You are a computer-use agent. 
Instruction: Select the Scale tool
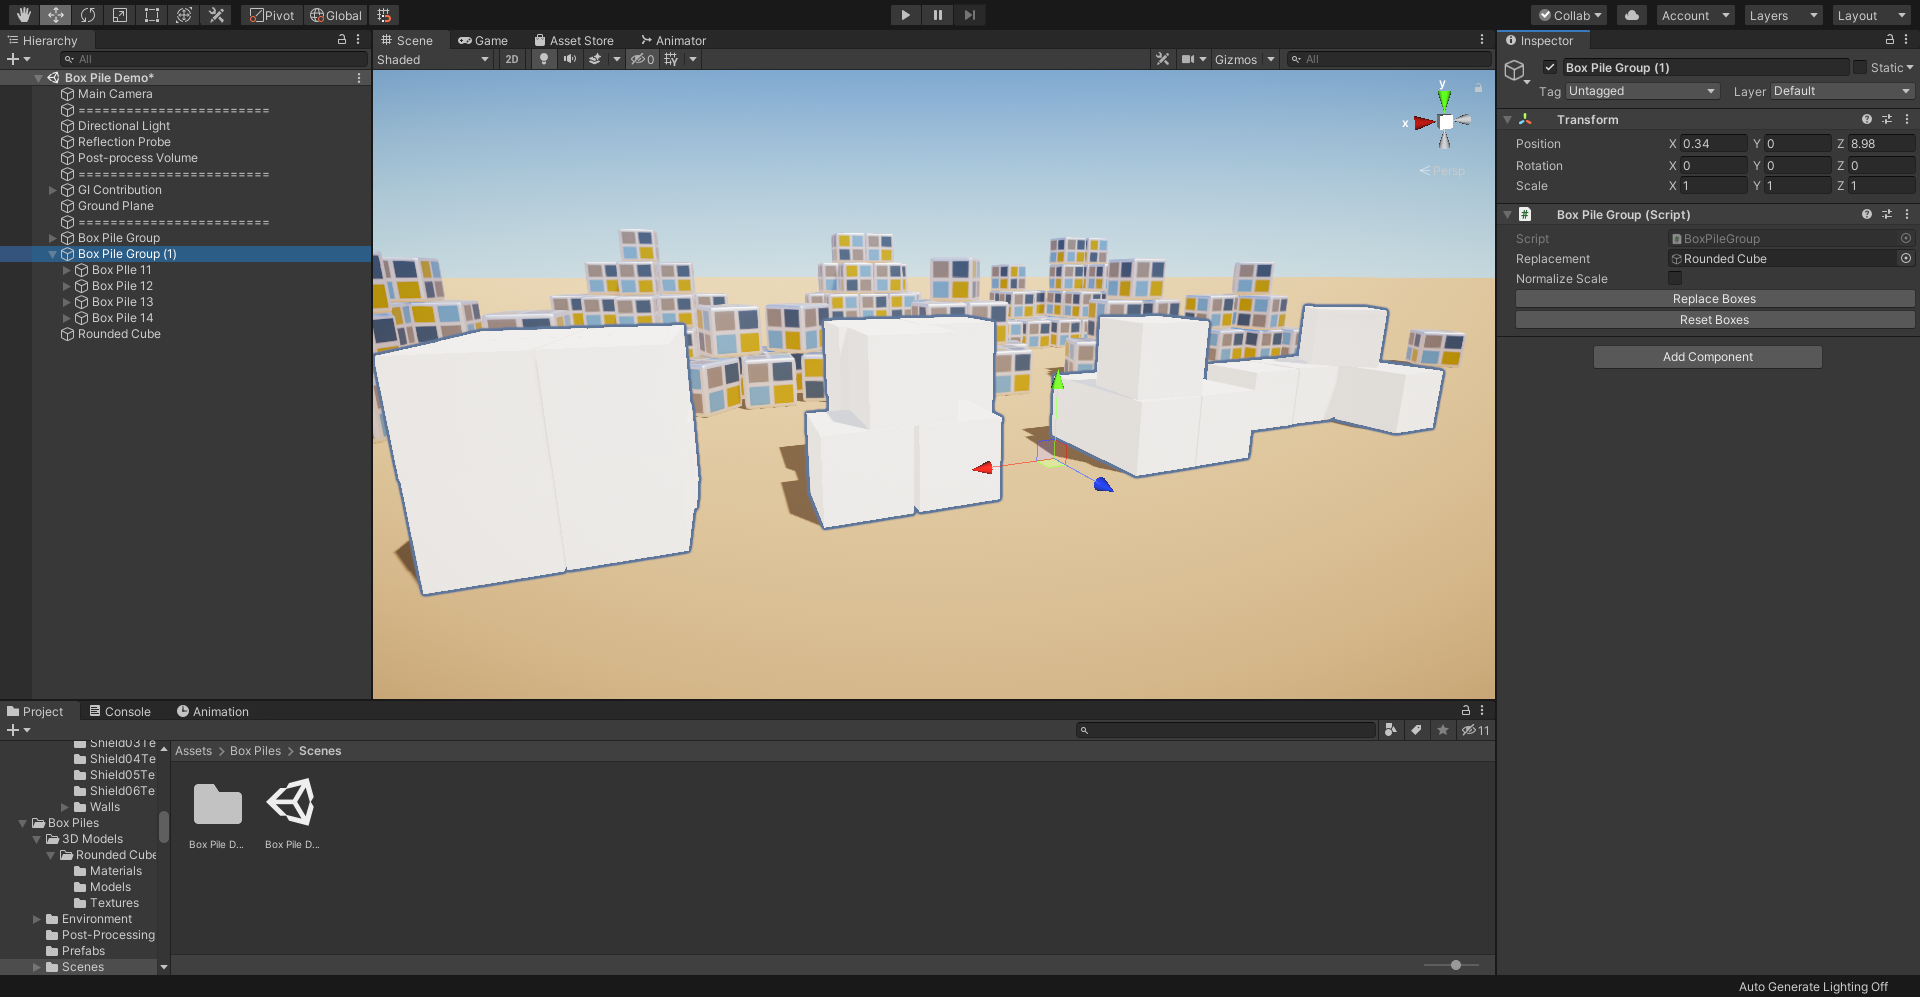[120, 15]
